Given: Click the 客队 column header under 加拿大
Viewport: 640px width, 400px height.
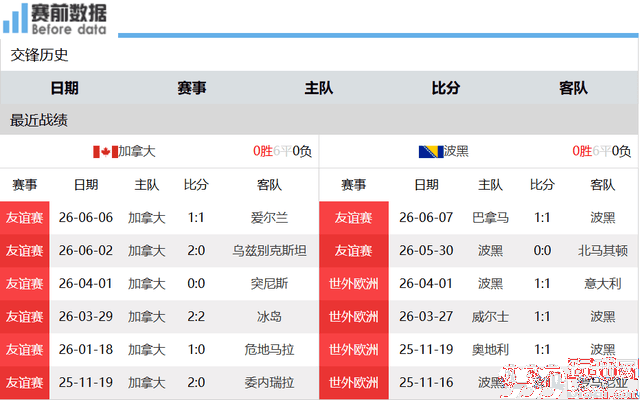Looking at the screenshot, I should click(x=269, y=185).
